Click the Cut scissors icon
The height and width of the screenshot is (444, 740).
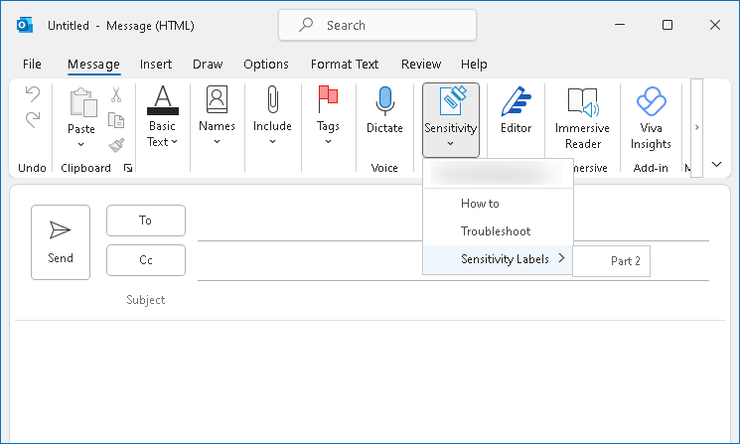click(116, 96)
